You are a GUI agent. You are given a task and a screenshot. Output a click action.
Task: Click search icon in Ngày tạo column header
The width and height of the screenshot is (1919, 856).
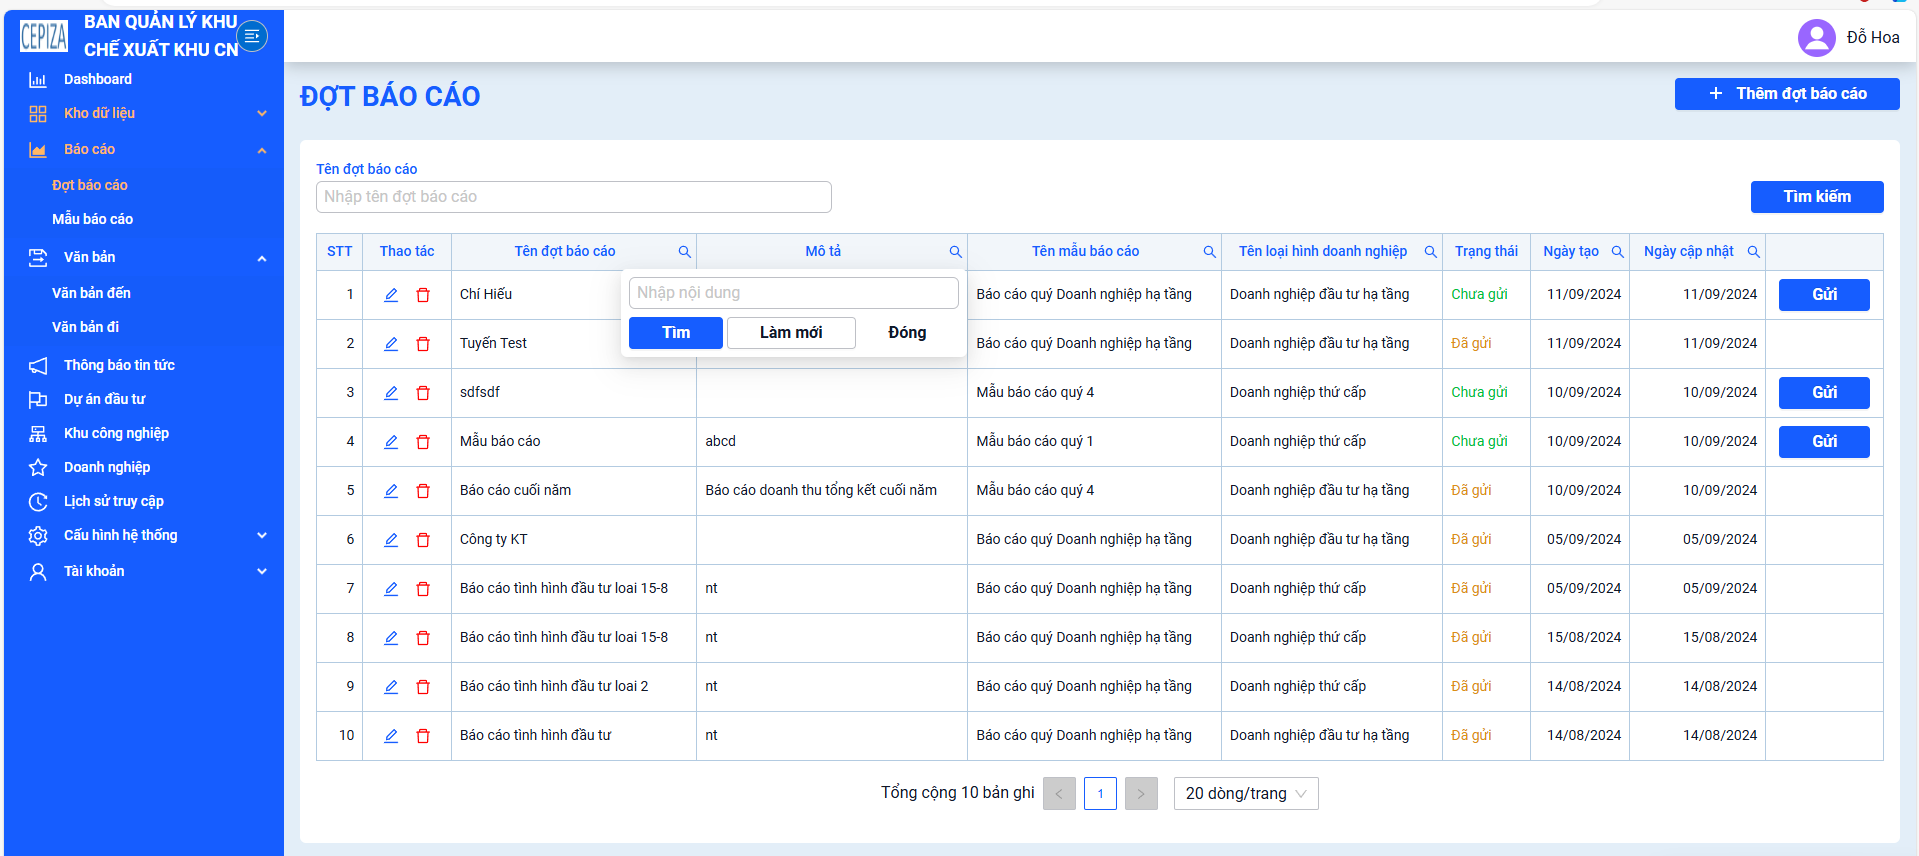[1617, 252]
